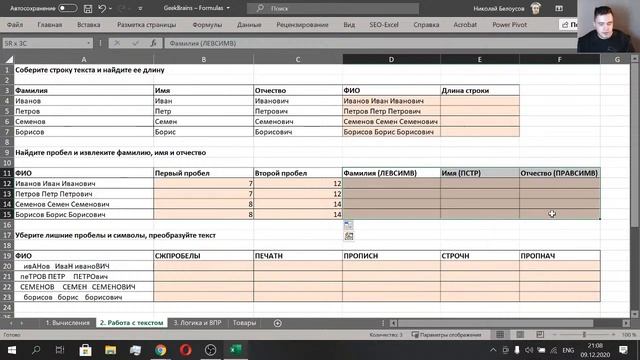Click the Search box in the title bar
This screenshot has width=640, height=360.
[333, 8]
